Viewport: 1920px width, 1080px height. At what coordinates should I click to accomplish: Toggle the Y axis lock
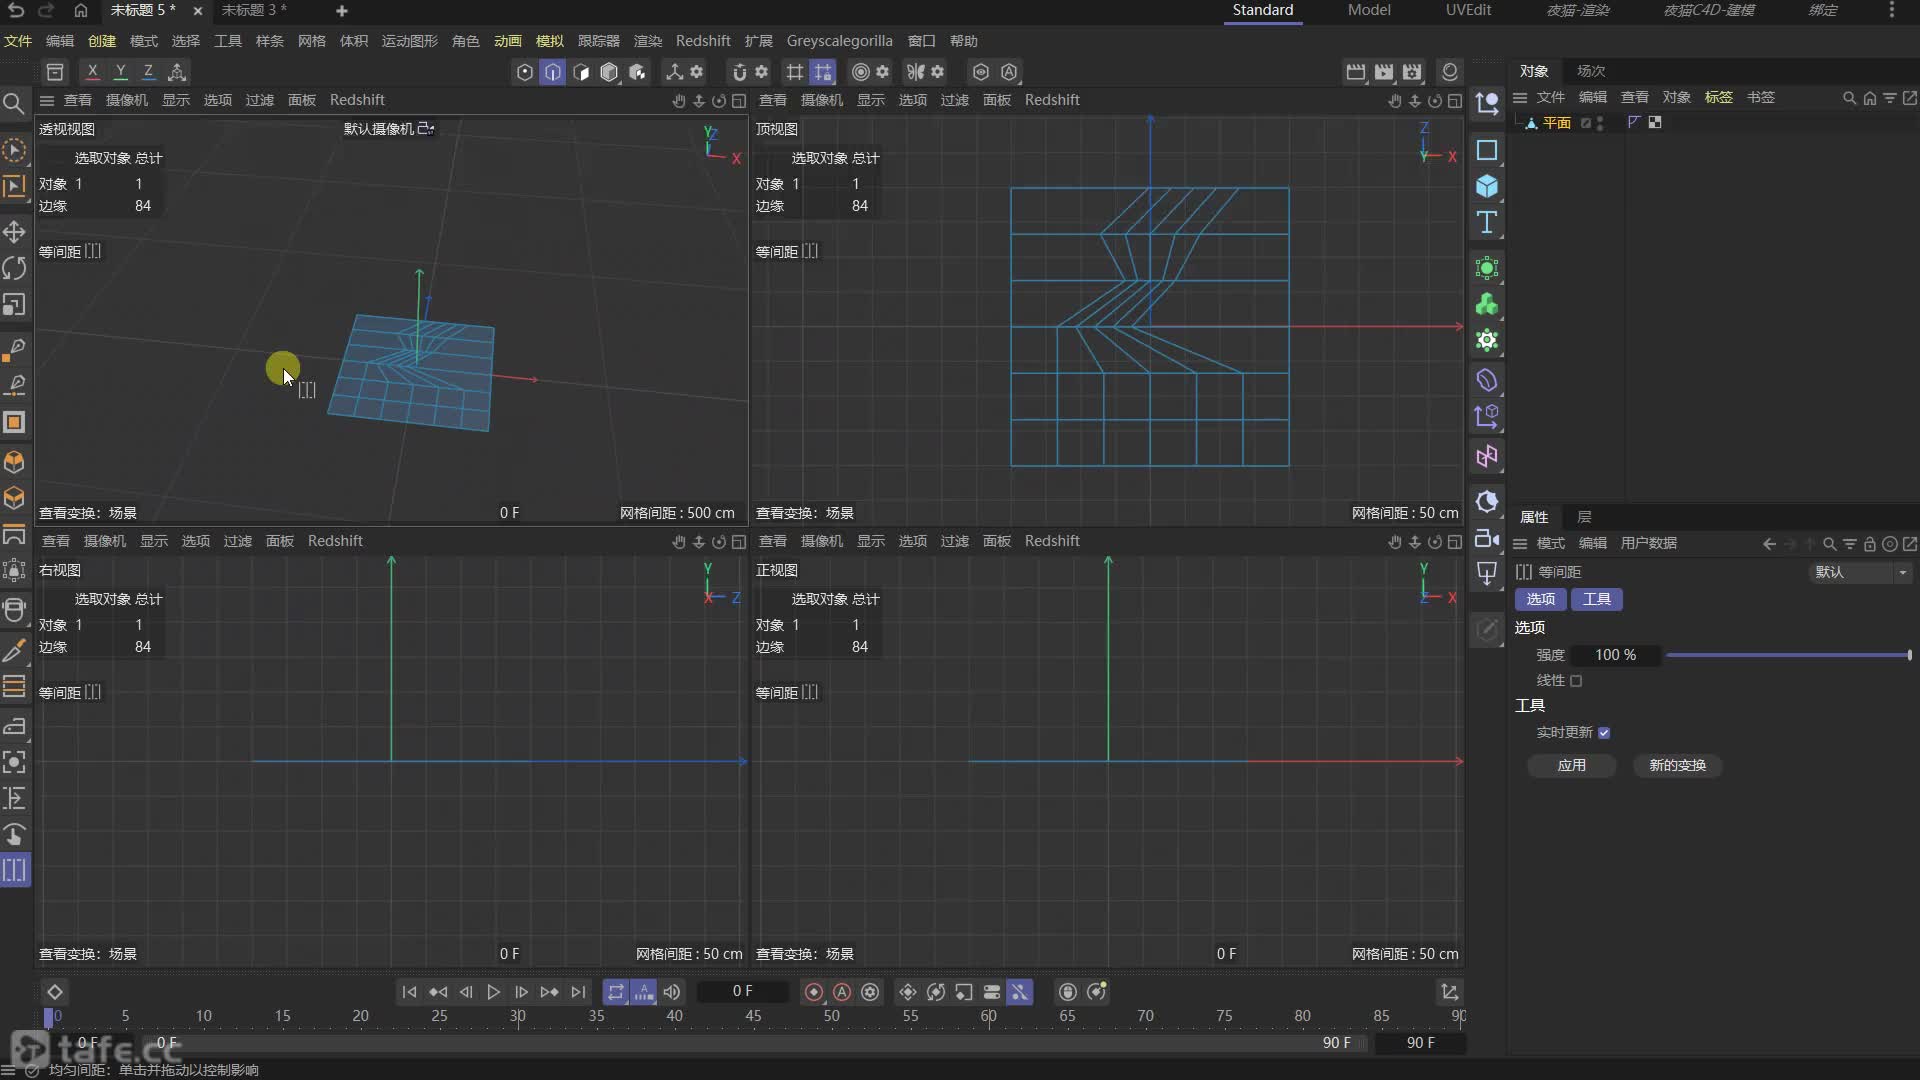pos(120,72)
